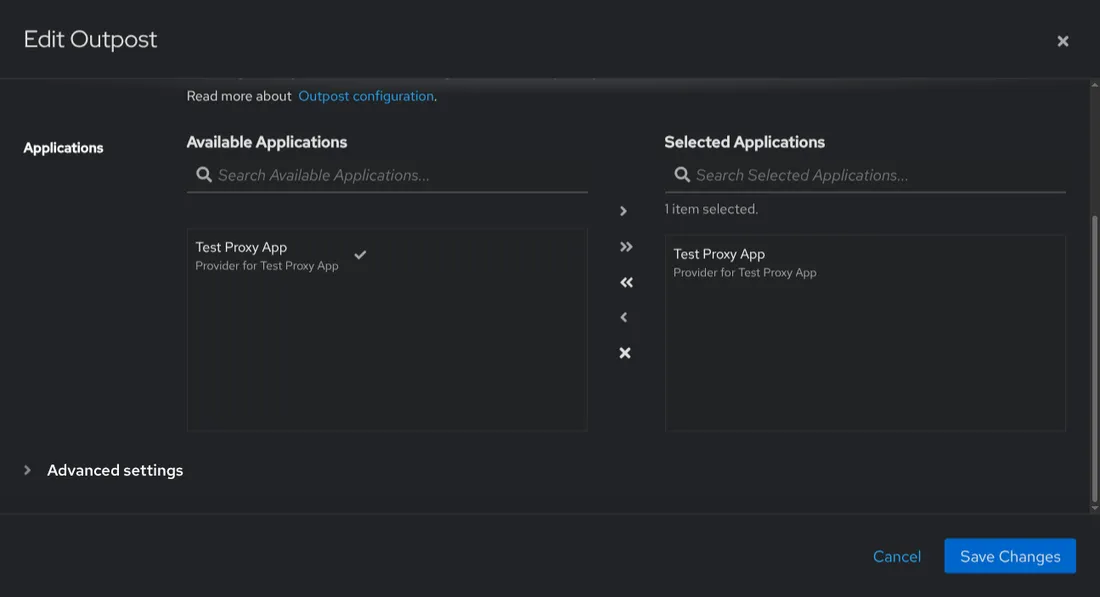Remove all applications with double left arrow
Image resolution: width=1100 pixels, height=597 pixels.
coord(626,283)
